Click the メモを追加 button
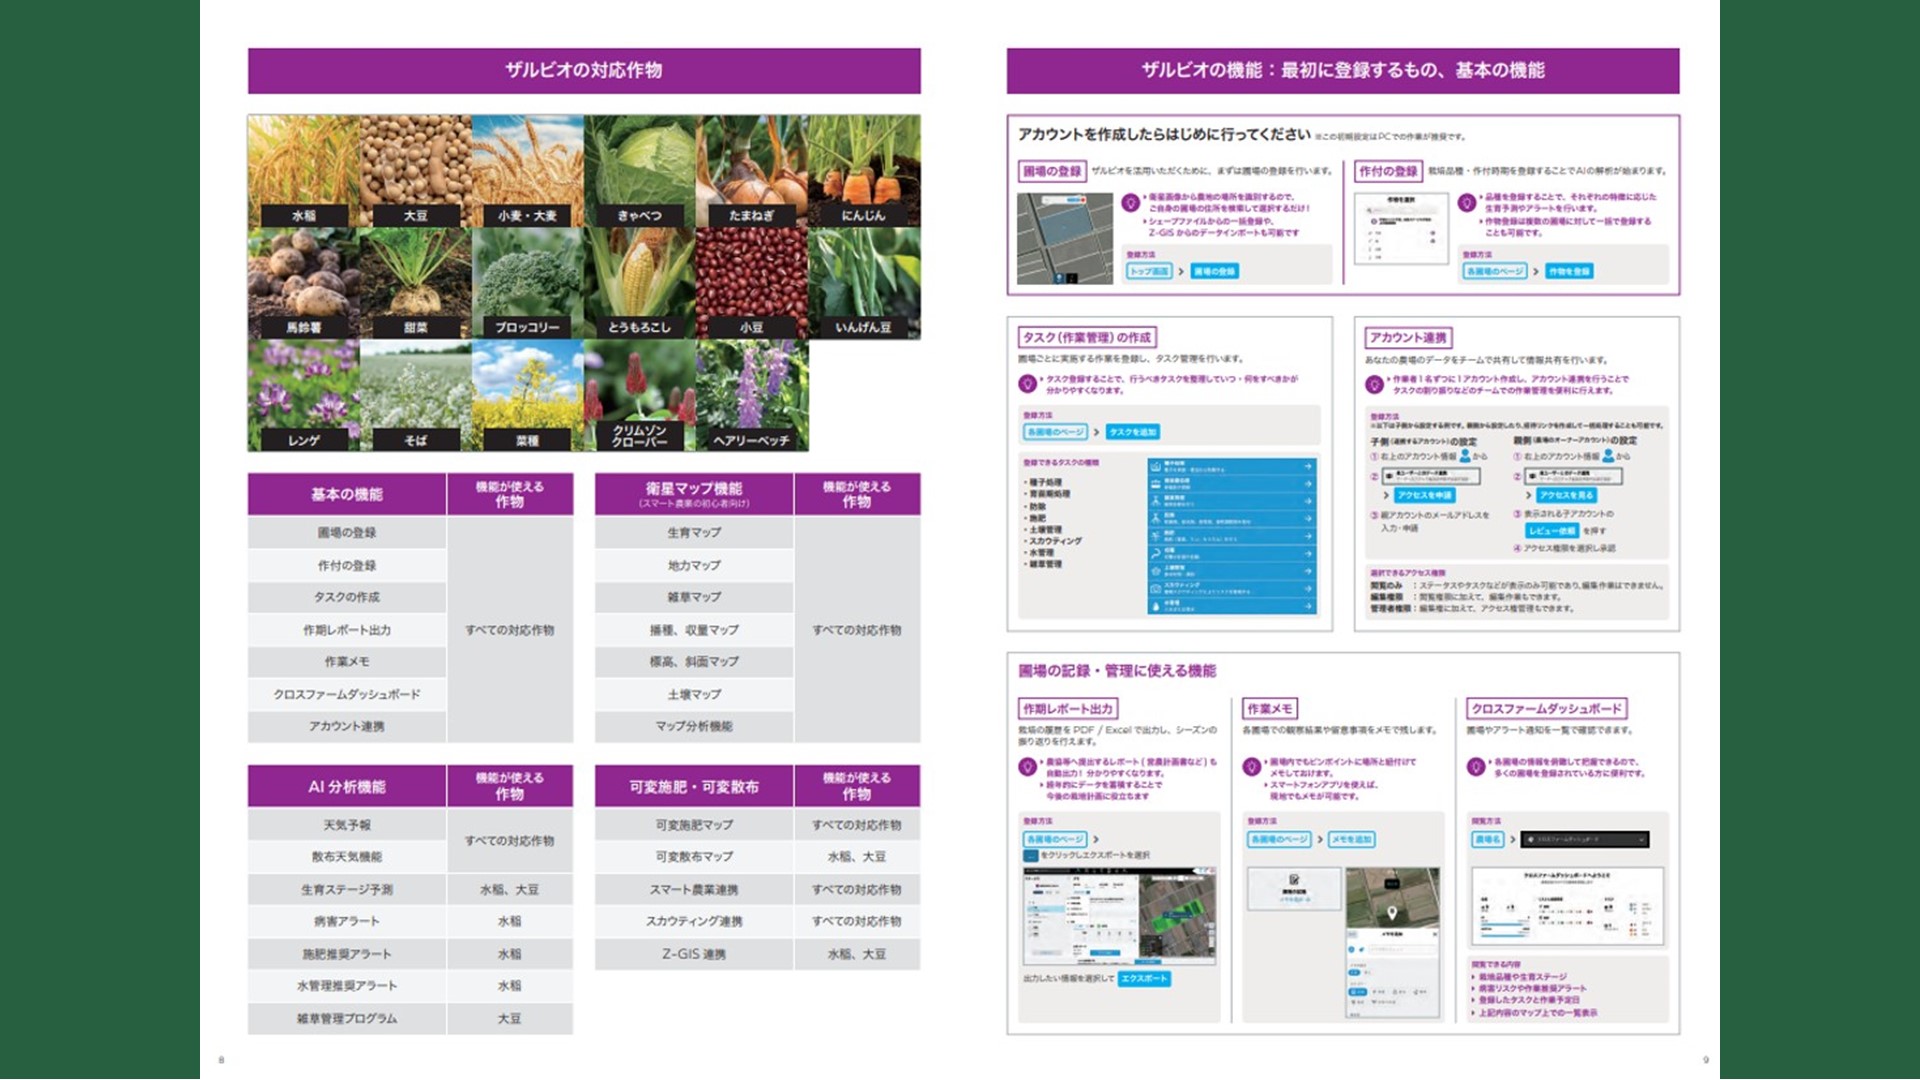This screenshot has width=1920, height=1080. point(1351,839)
